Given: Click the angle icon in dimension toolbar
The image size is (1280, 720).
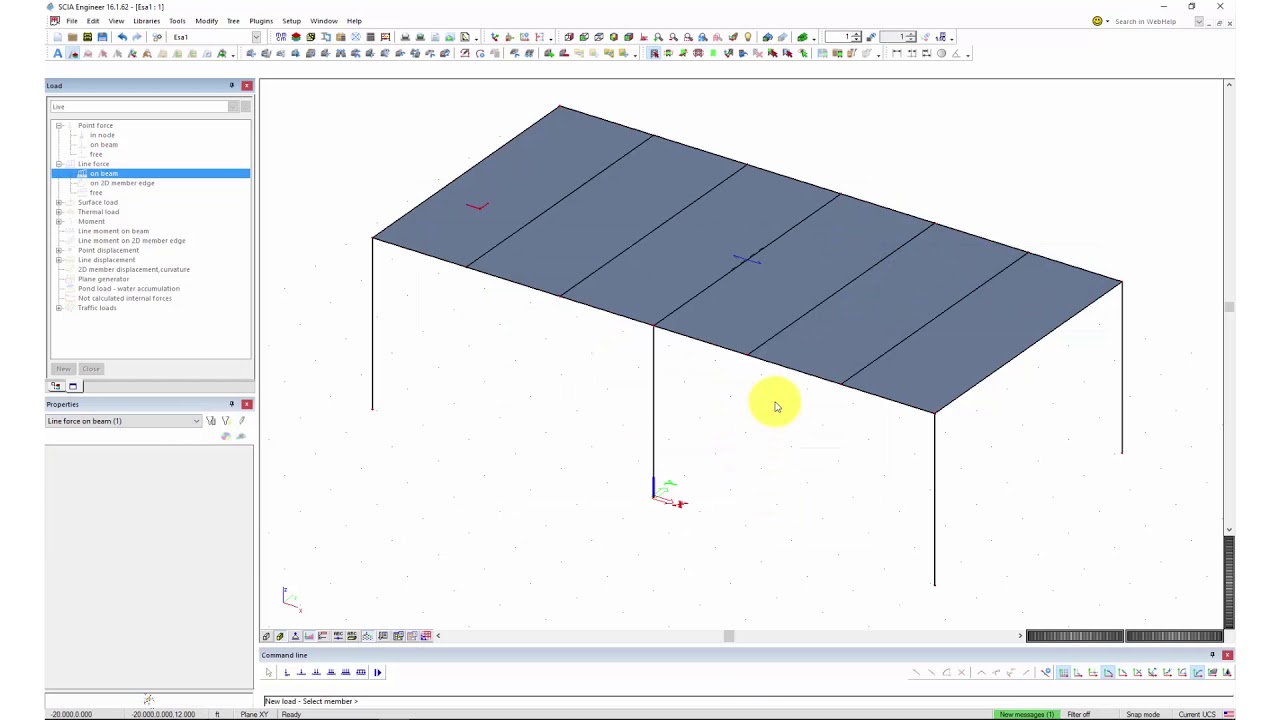Looking at the screenshot, I should pyautogui.click(x=956, y=53).
